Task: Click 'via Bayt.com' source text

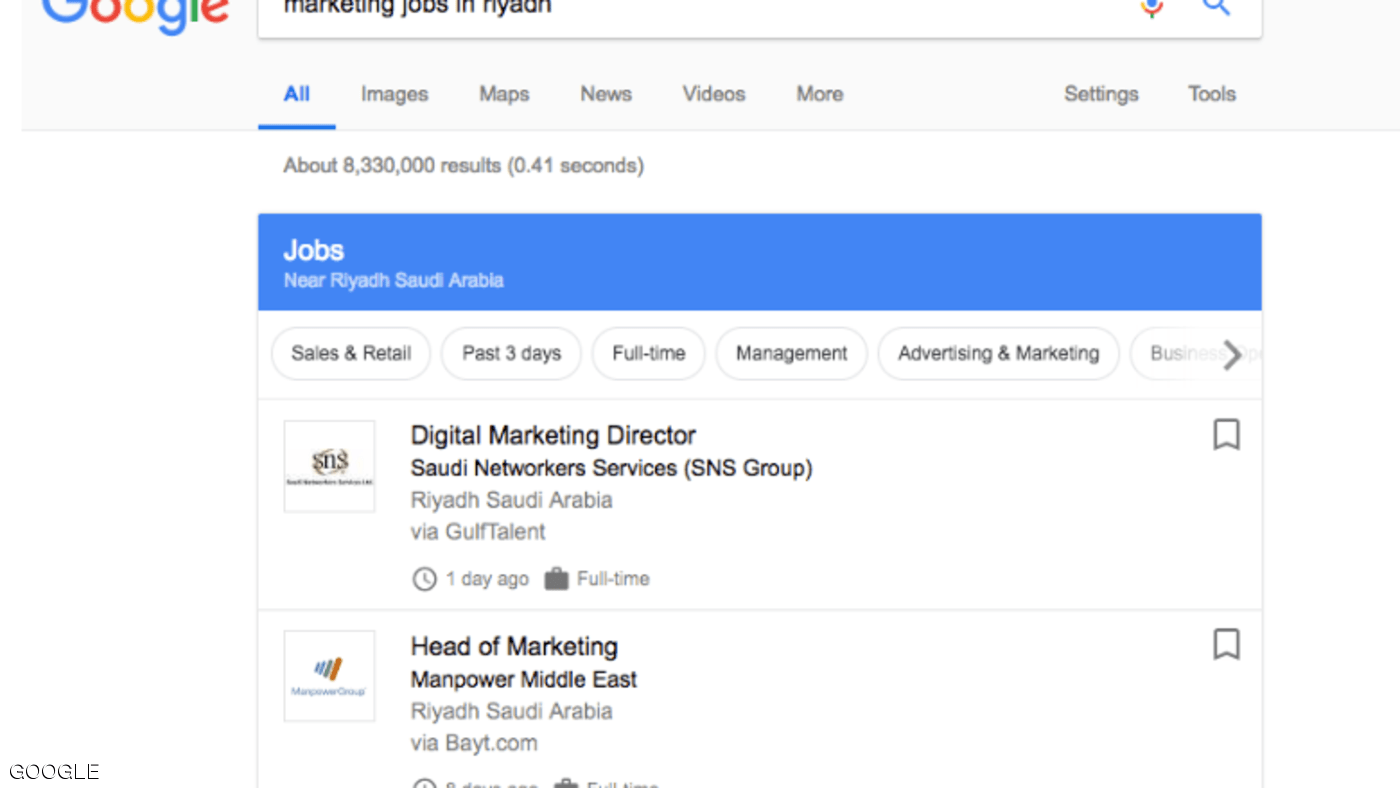Action: pos(474,743)
